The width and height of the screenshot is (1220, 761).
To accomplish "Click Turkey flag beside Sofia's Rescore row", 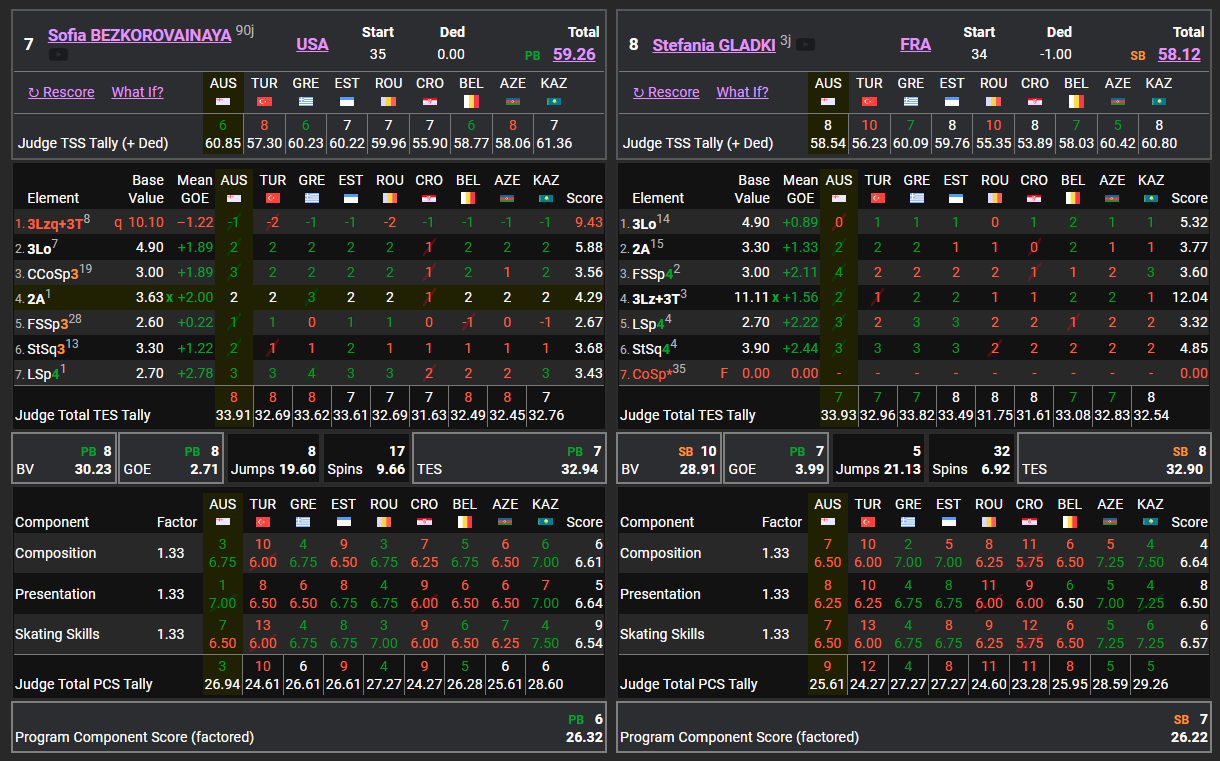I will tap(264, 101).
